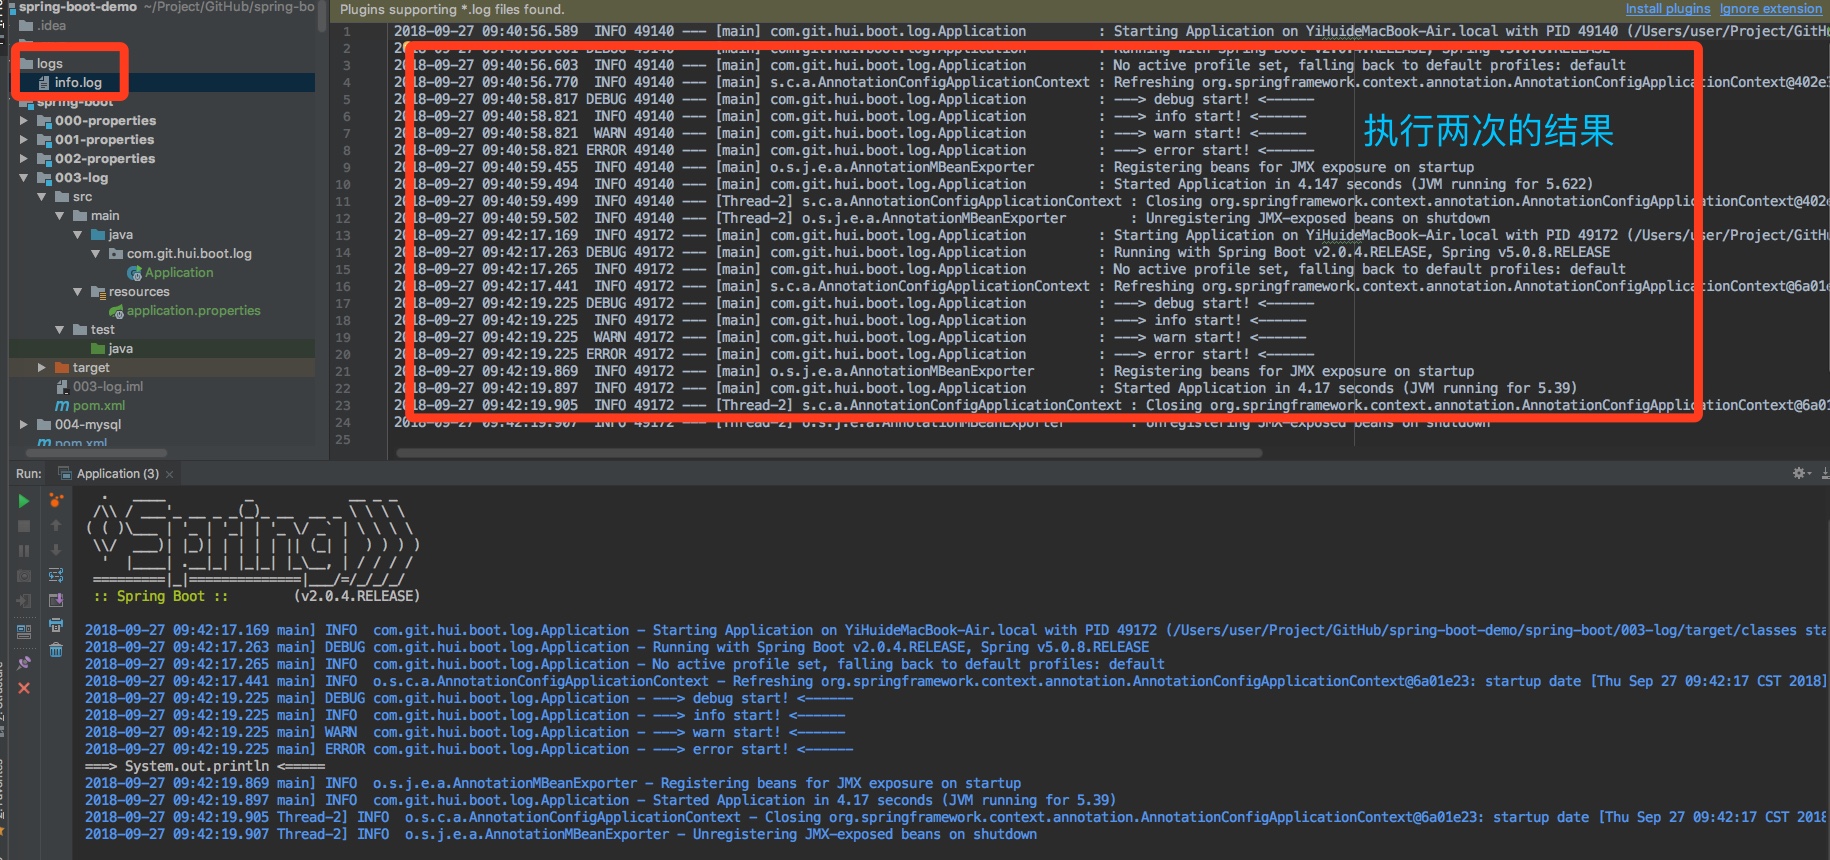Viewport: 1830px width, 860px height.
Task: Expand the target folder
Action: coord(42,368)
